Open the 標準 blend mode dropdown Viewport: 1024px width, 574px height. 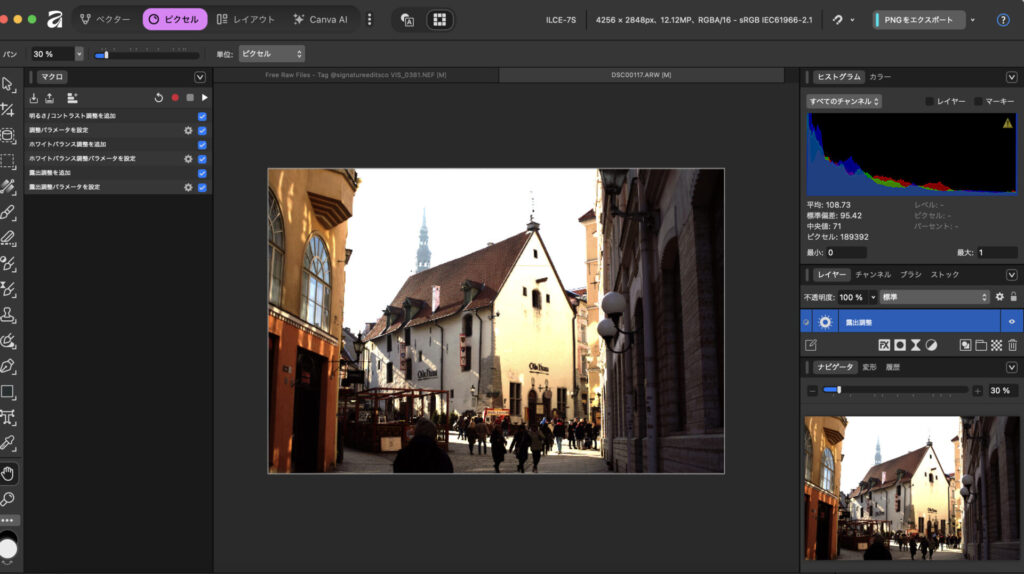coord(933,297)
